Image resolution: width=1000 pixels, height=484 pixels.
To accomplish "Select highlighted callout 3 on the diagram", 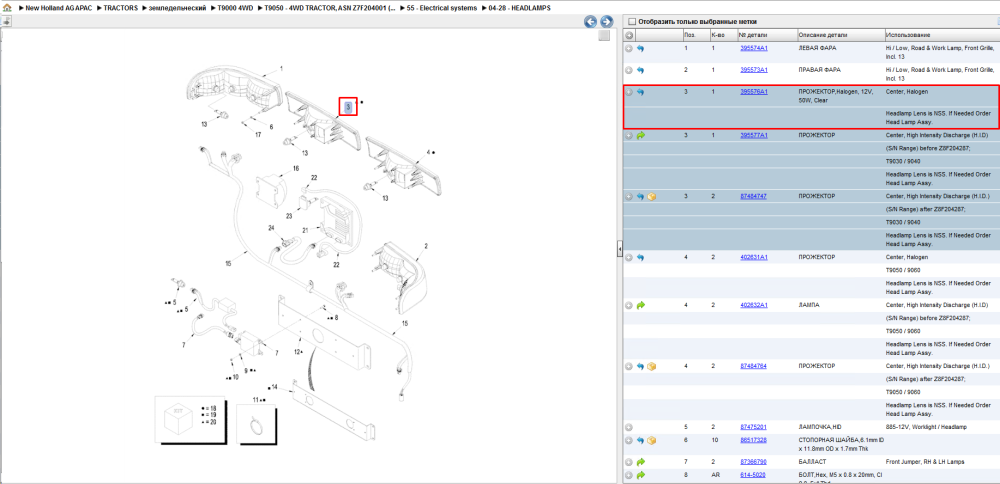I will coord(348,107).
